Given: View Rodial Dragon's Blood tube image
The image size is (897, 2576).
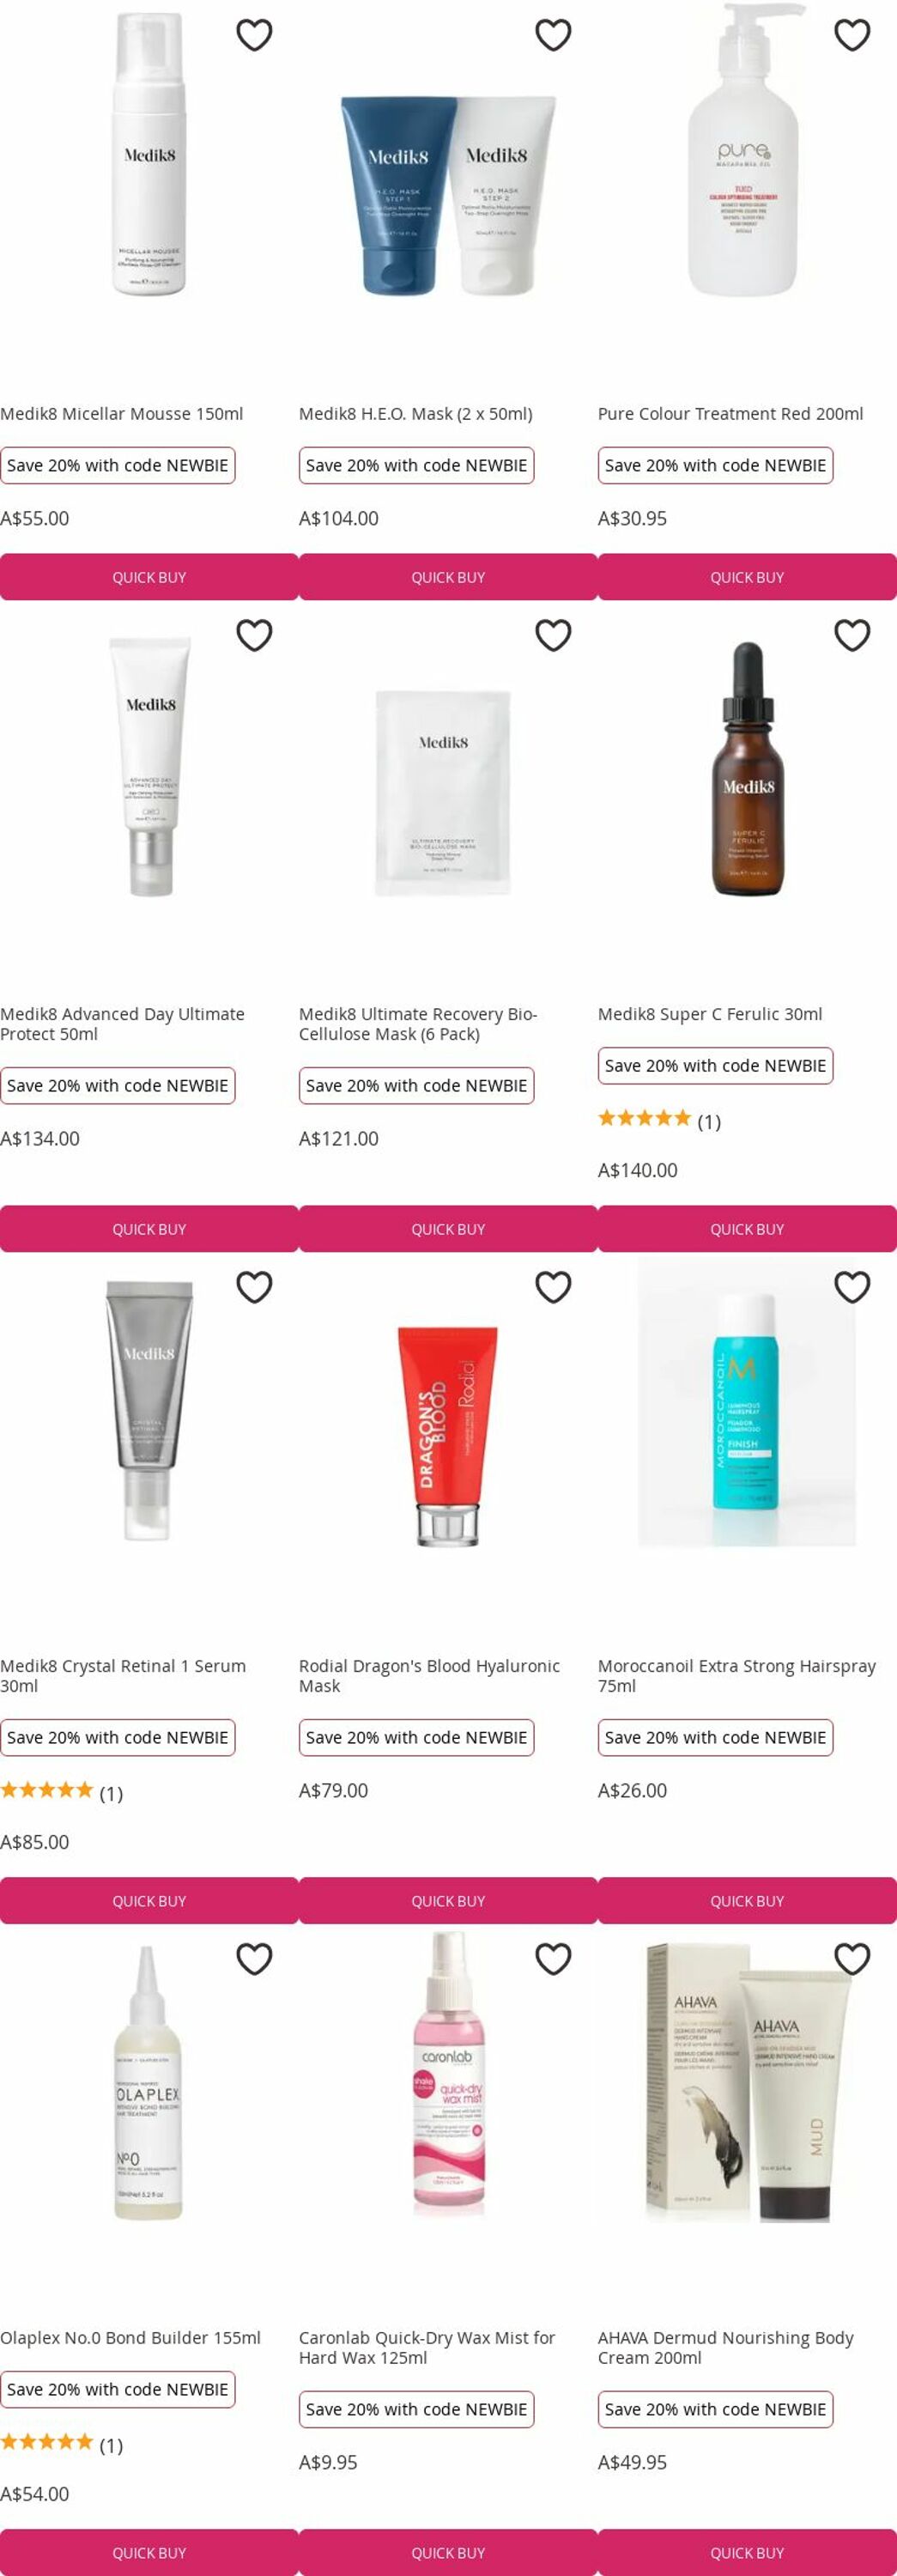Looking at the screenshot, I should click(x=448, y=1436).
